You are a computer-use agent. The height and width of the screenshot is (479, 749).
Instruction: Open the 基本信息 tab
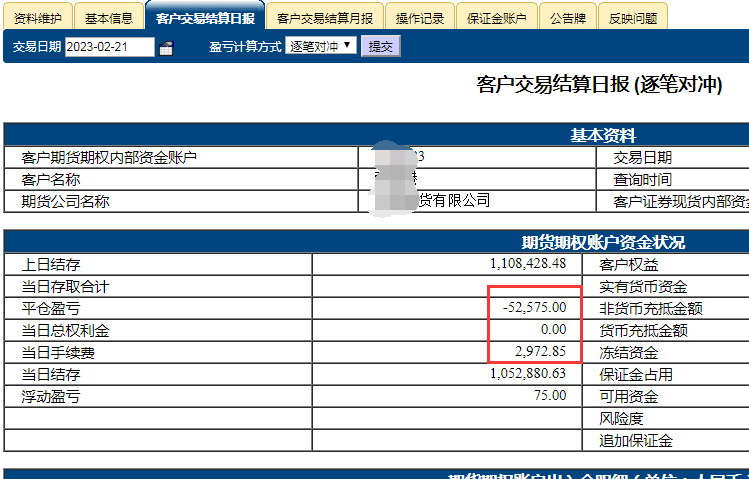tap(108, 18)
